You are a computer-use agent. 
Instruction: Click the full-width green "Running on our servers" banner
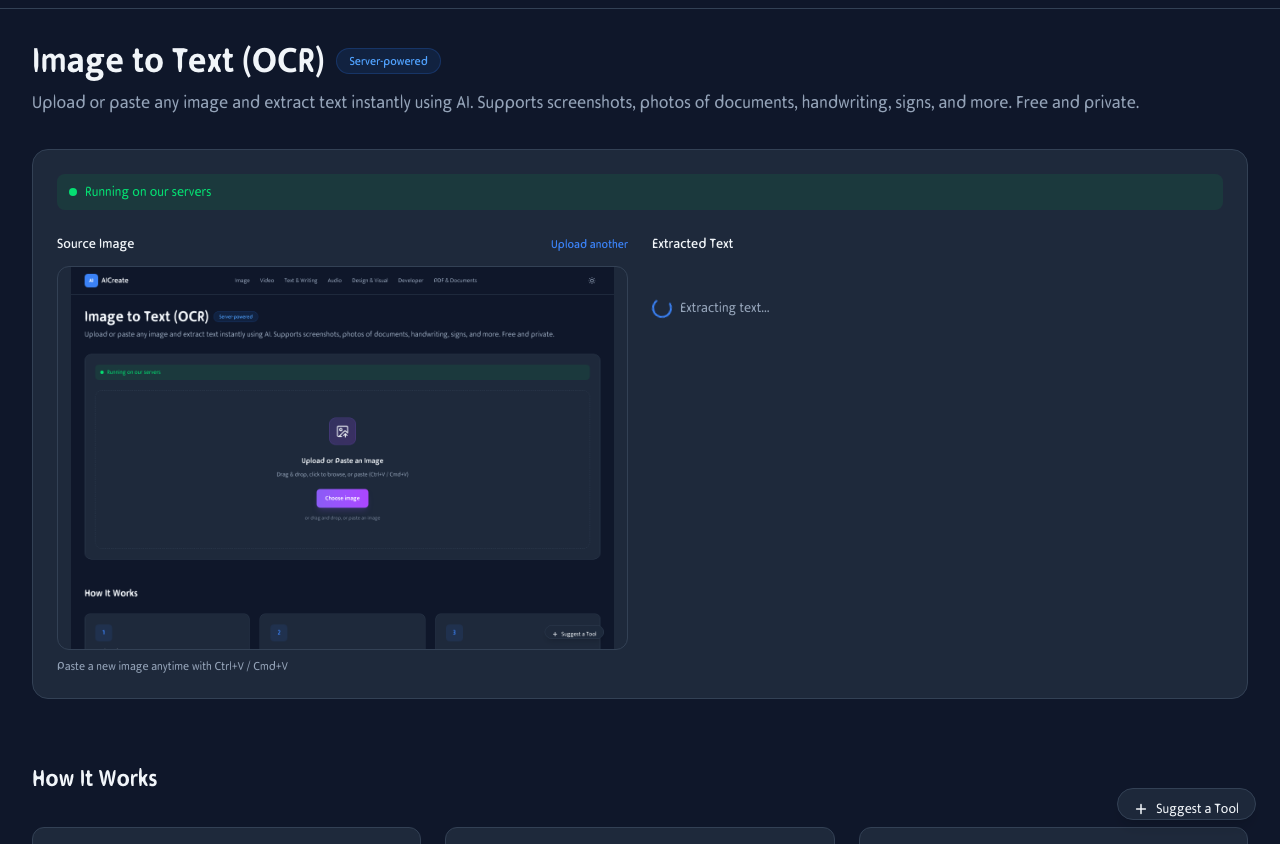640,192
